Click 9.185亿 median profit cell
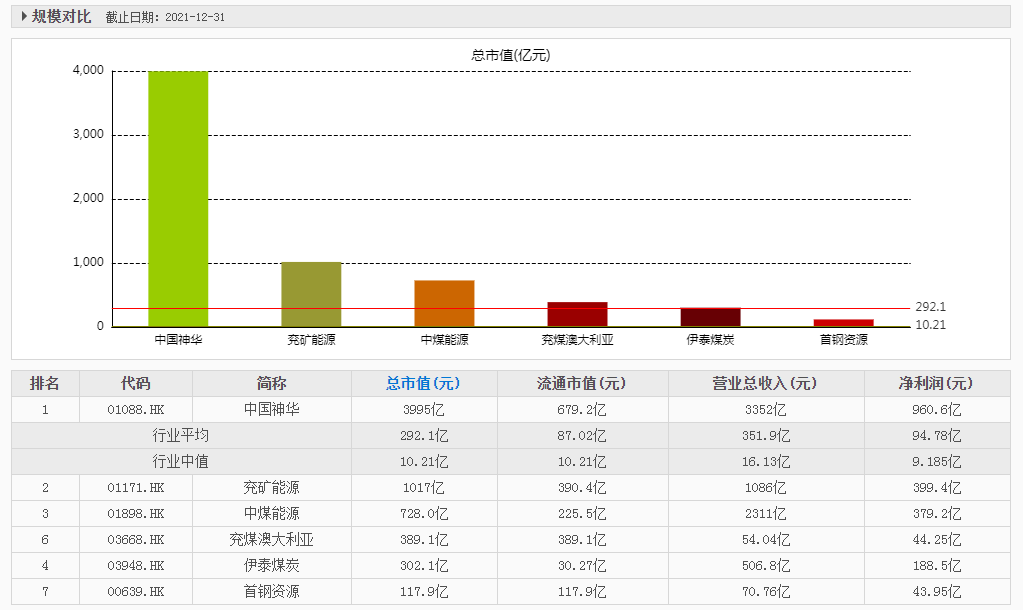The width and height of the screenshot is (1023, 610). [x=936, y=462]
